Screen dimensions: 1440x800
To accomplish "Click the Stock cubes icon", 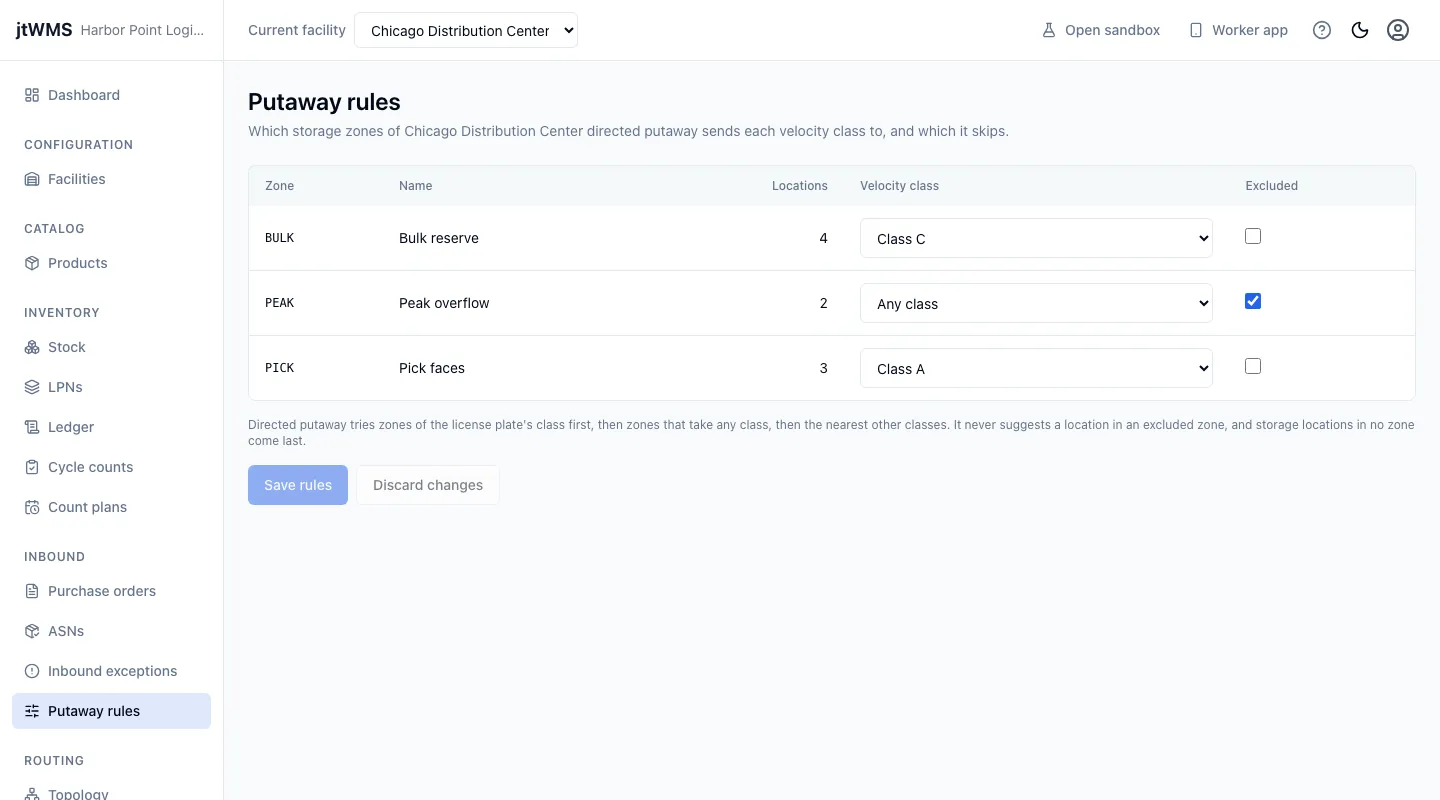I will [x=32, y=347].
